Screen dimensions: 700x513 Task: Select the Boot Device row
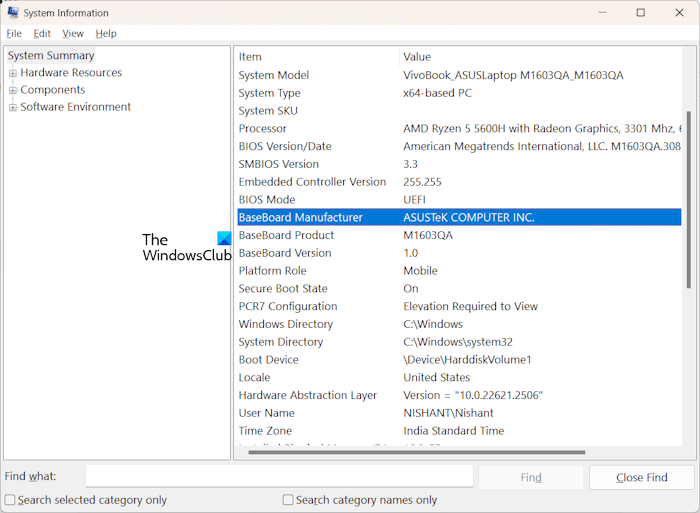(459, 360)
